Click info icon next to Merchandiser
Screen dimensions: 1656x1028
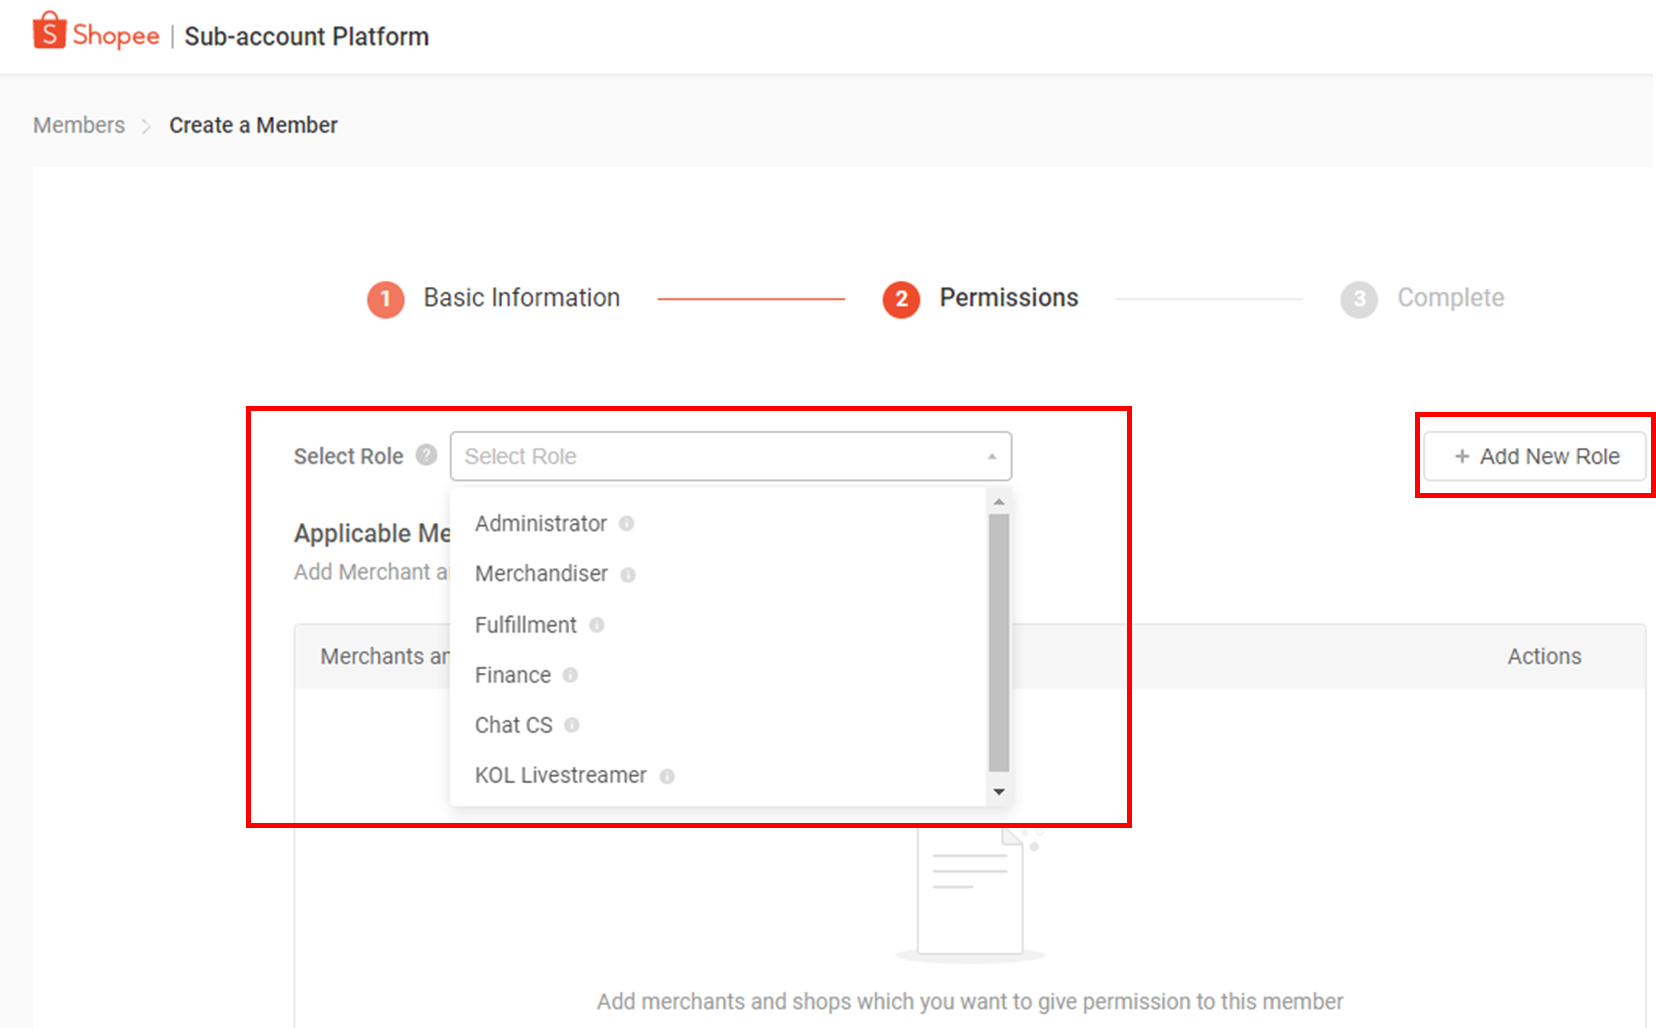[628, 575]
